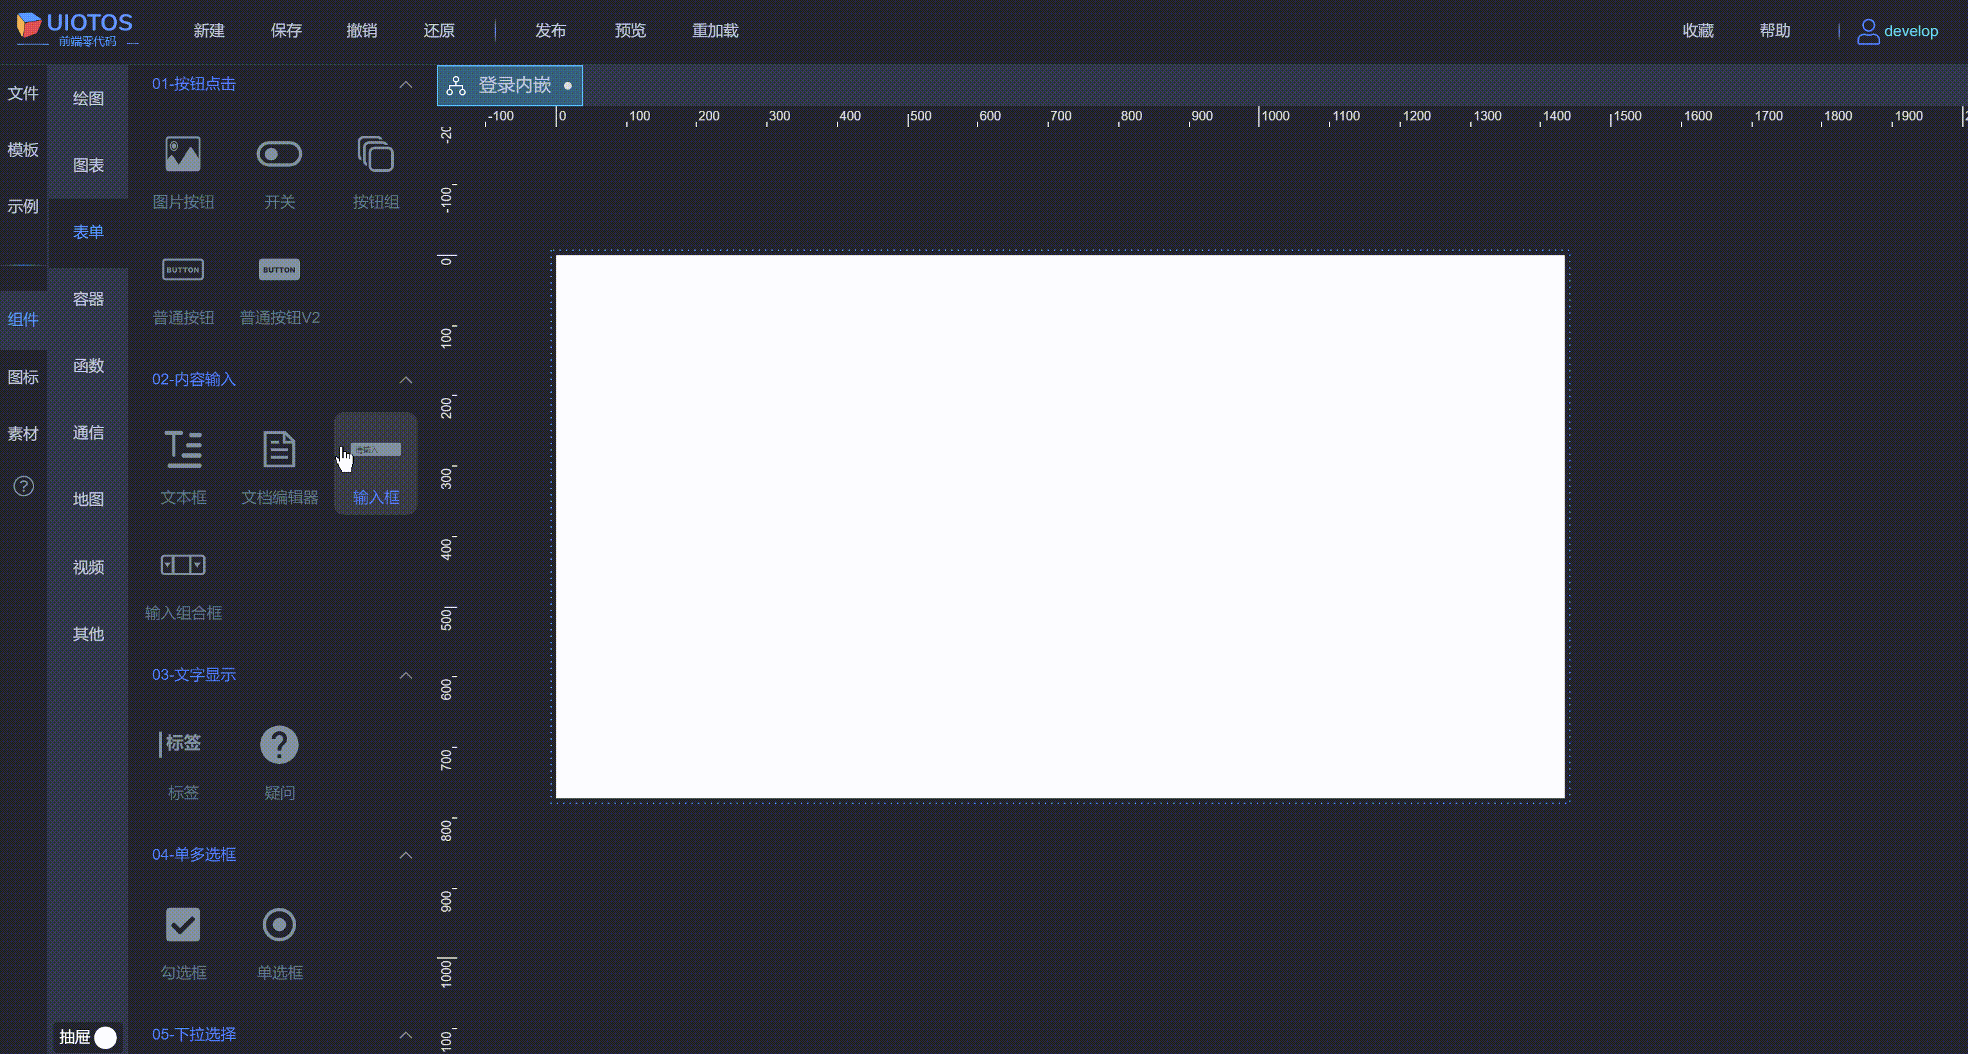Viewport: 1968px width, 1054px height.
Task: Collapse the 02-内容输入 section
Action: tap(406, 380)
